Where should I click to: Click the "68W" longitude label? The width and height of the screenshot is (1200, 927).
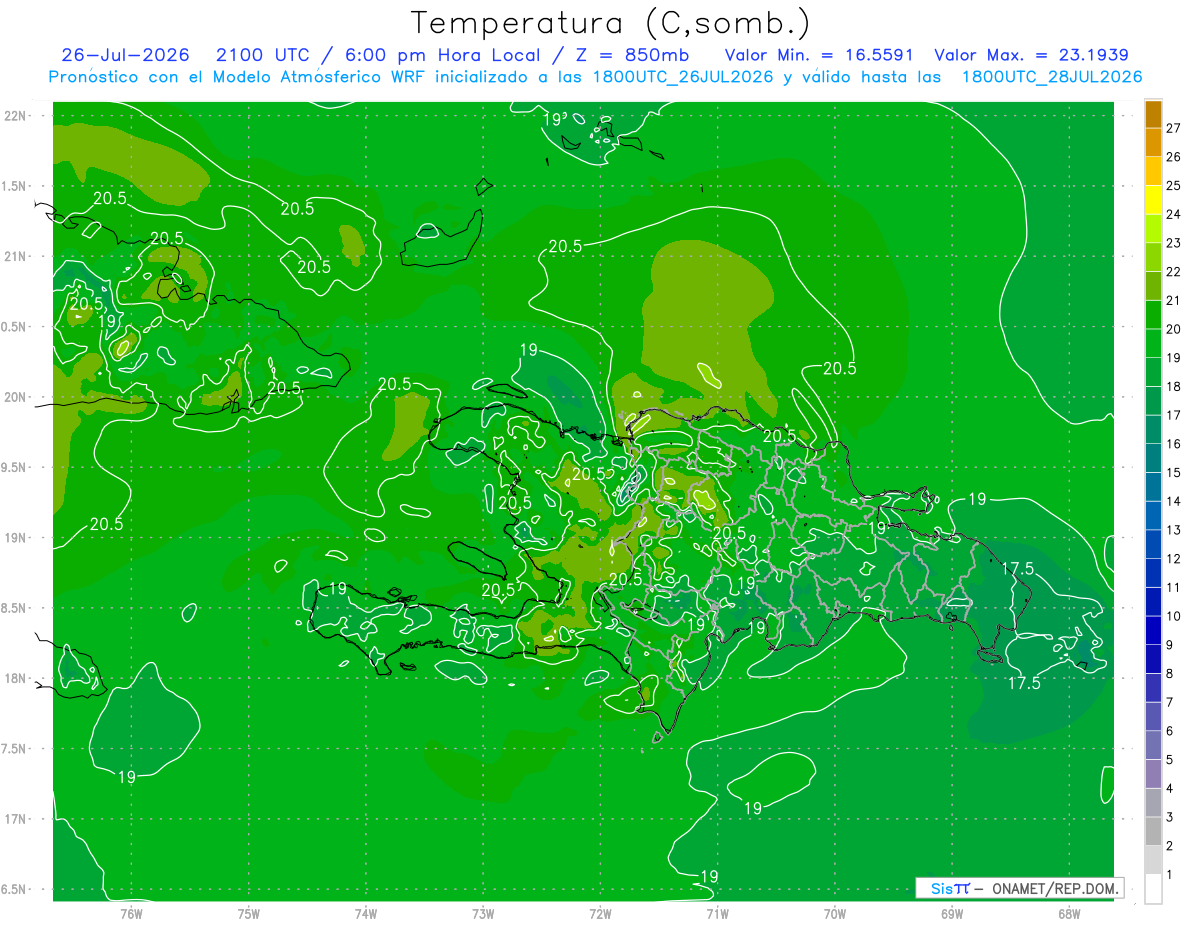[1069, 913]
